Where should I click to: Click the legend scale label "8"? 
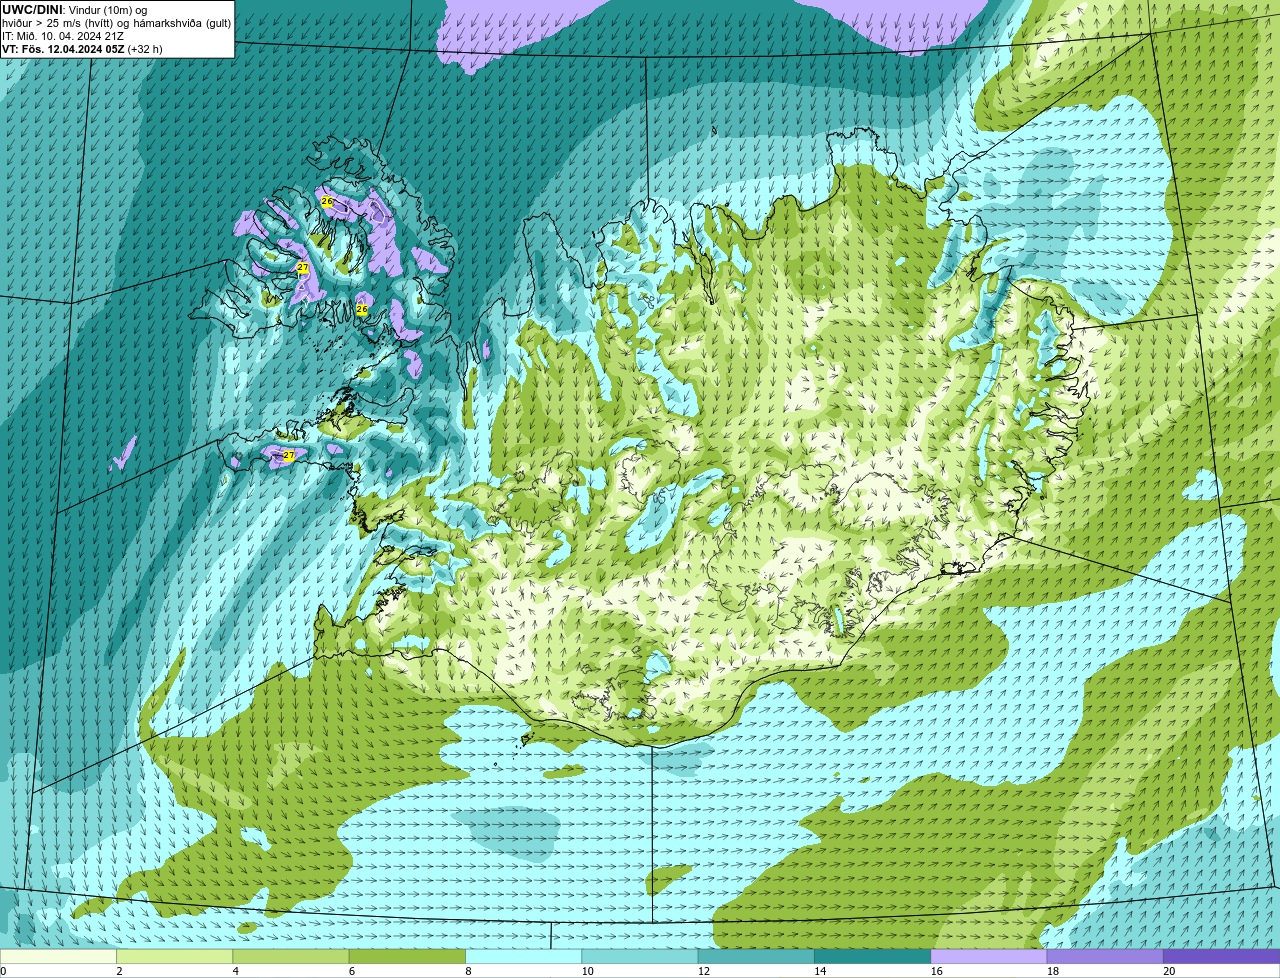click(467, 971)
